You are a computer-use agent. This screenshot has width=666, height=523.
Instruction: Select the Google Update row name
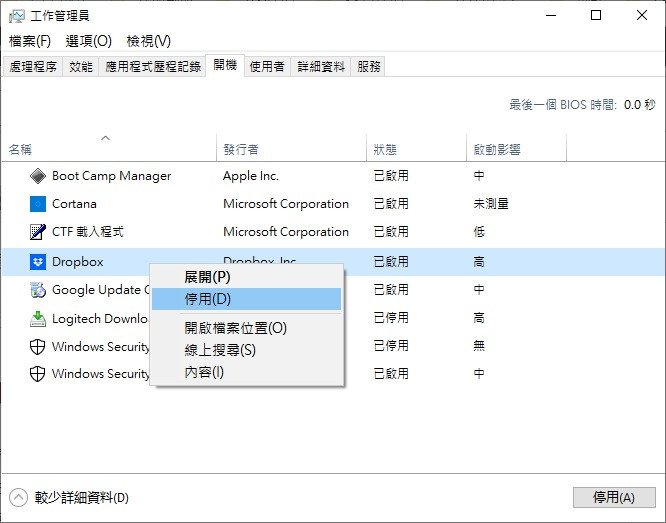click(101, 290)
